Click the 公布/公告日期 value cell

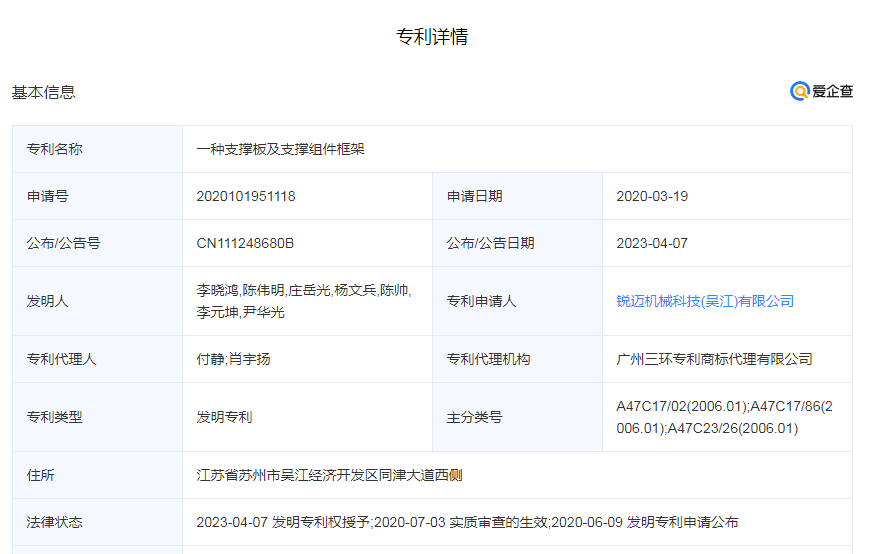point(652,243)
